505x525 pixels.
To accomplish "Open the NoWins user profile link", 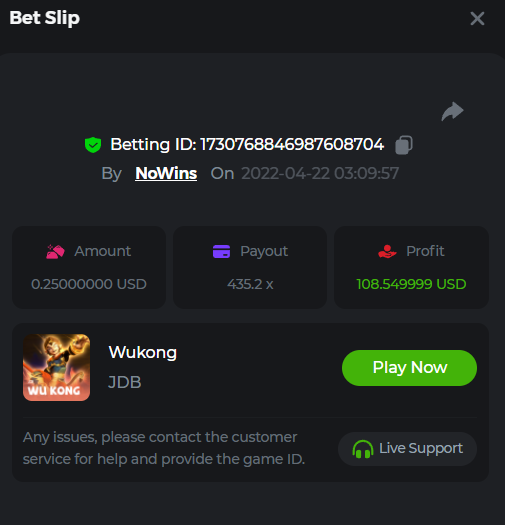I will (x=166, y=173).
